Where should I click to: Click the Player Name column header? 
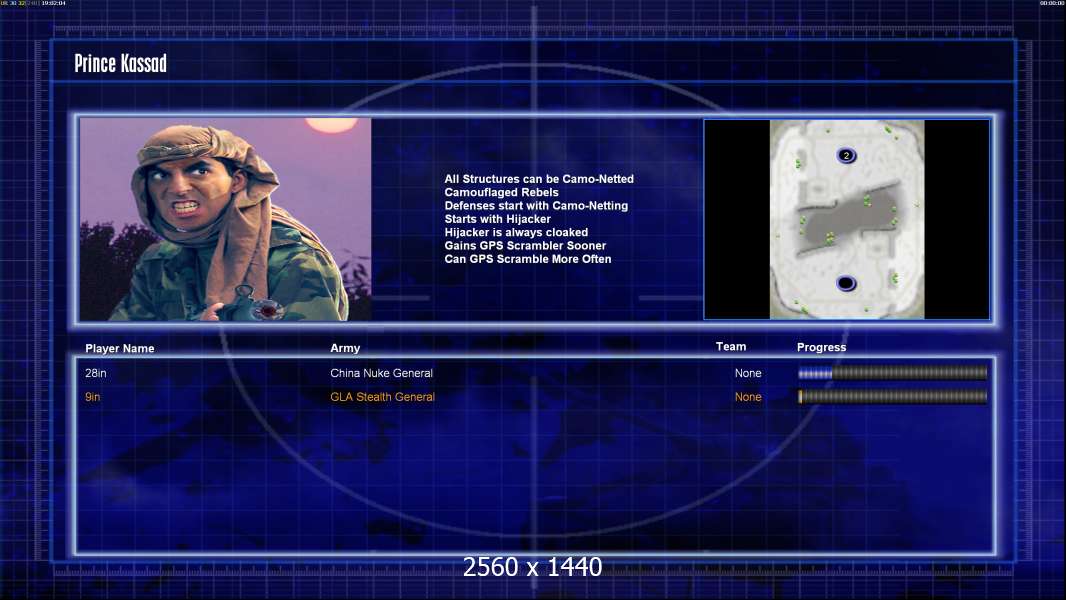120,348
